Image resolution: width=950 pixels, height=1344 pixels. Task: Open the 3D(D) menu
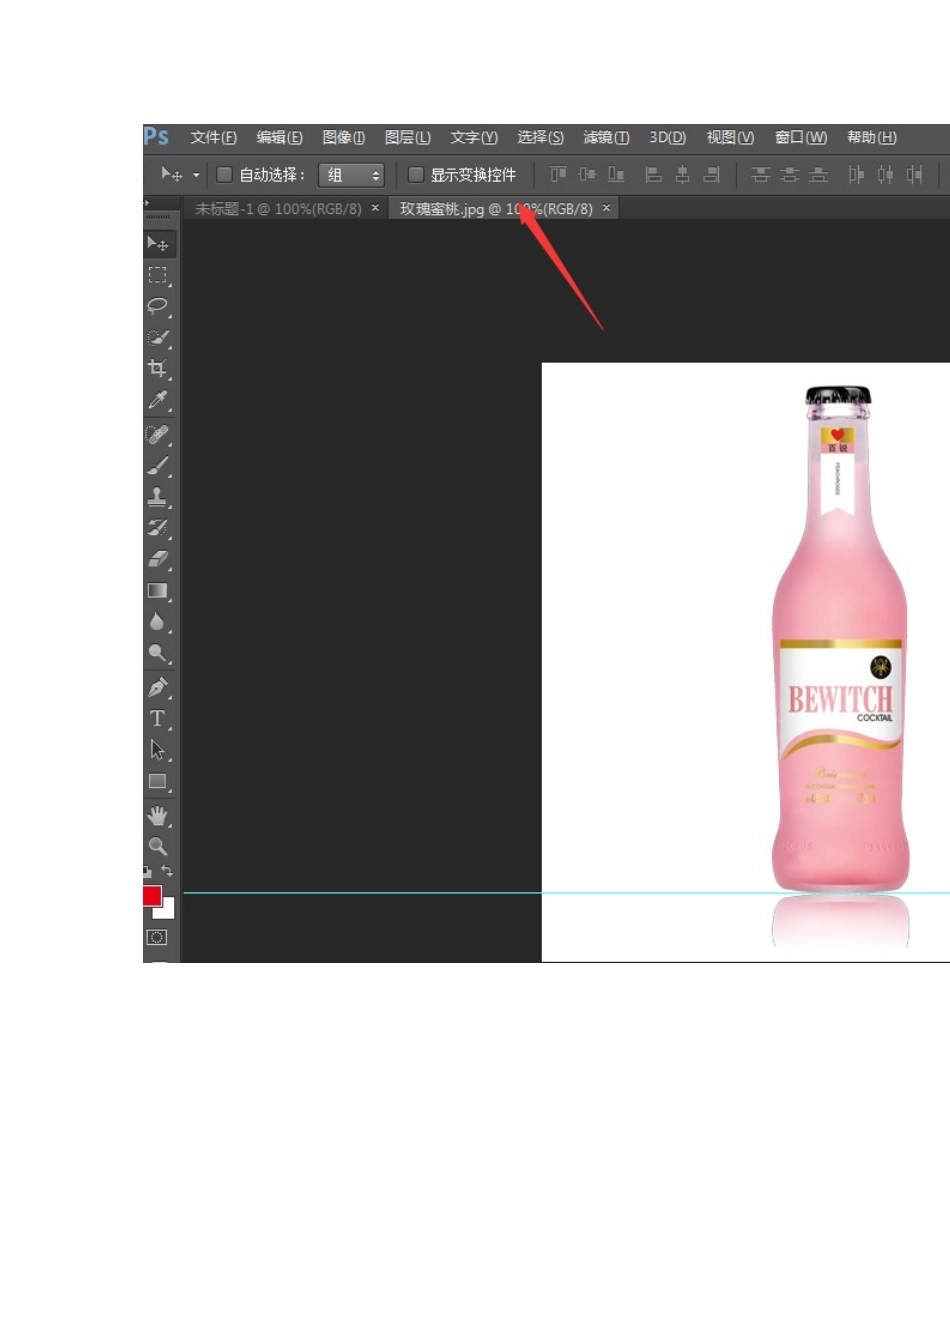click(667, 137)
